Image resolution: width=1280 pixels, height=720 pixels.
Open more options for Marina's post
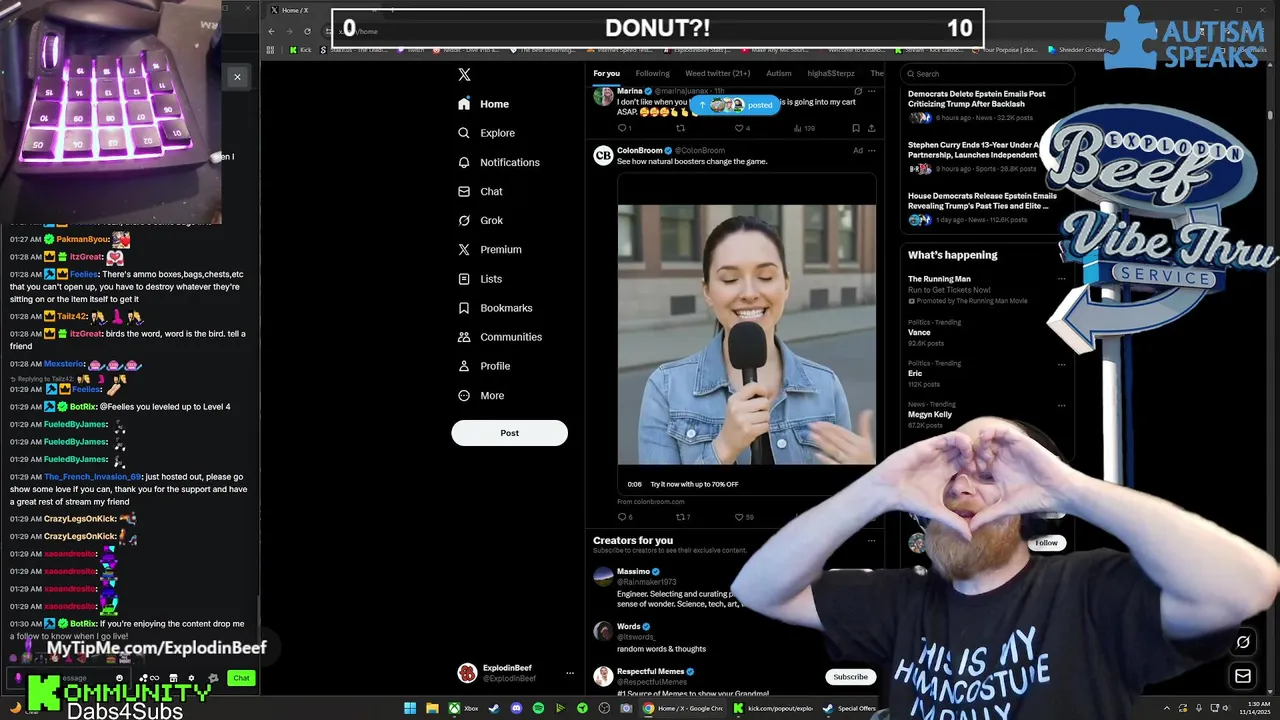(872, 91)
